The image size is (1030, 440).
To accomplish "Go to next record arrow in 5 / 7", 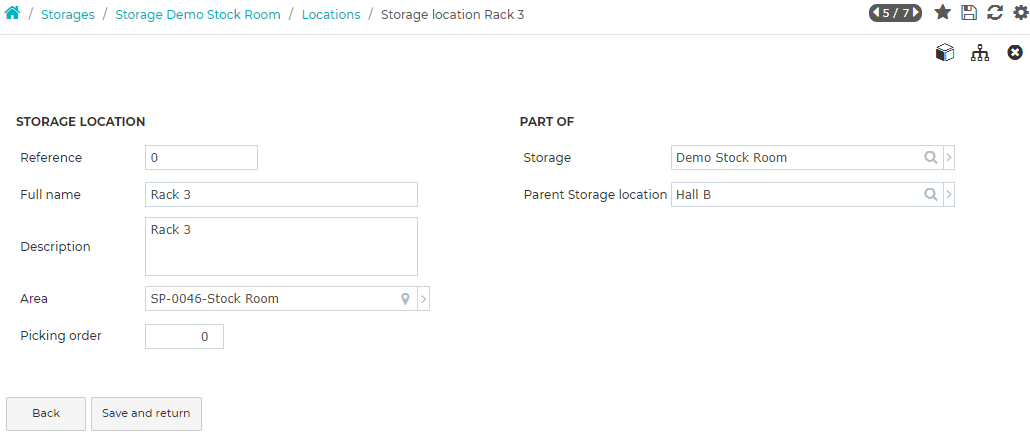I will [x=915, y=12].
